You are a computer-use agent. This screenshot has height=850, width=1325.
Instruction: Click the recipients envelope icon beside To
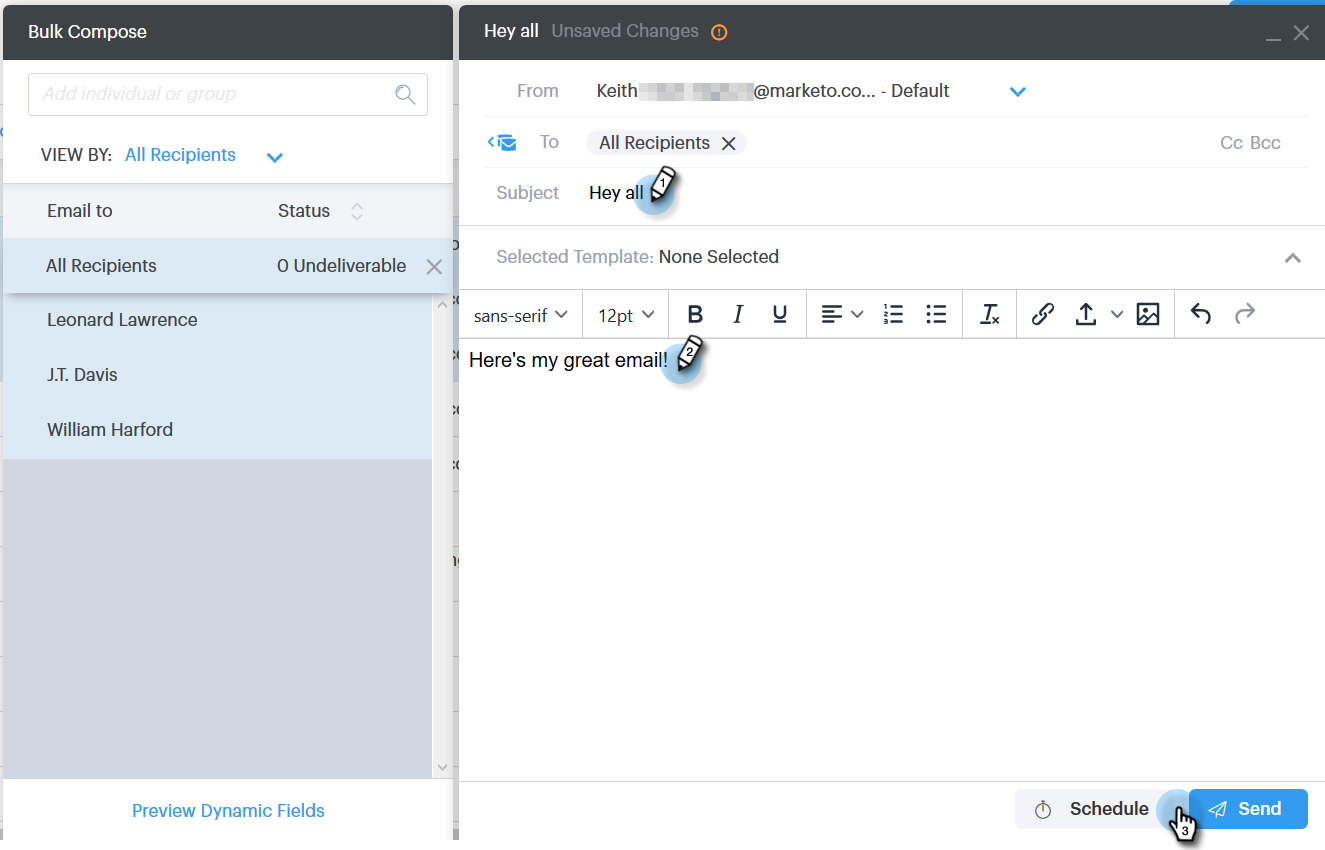click(503, 143)
